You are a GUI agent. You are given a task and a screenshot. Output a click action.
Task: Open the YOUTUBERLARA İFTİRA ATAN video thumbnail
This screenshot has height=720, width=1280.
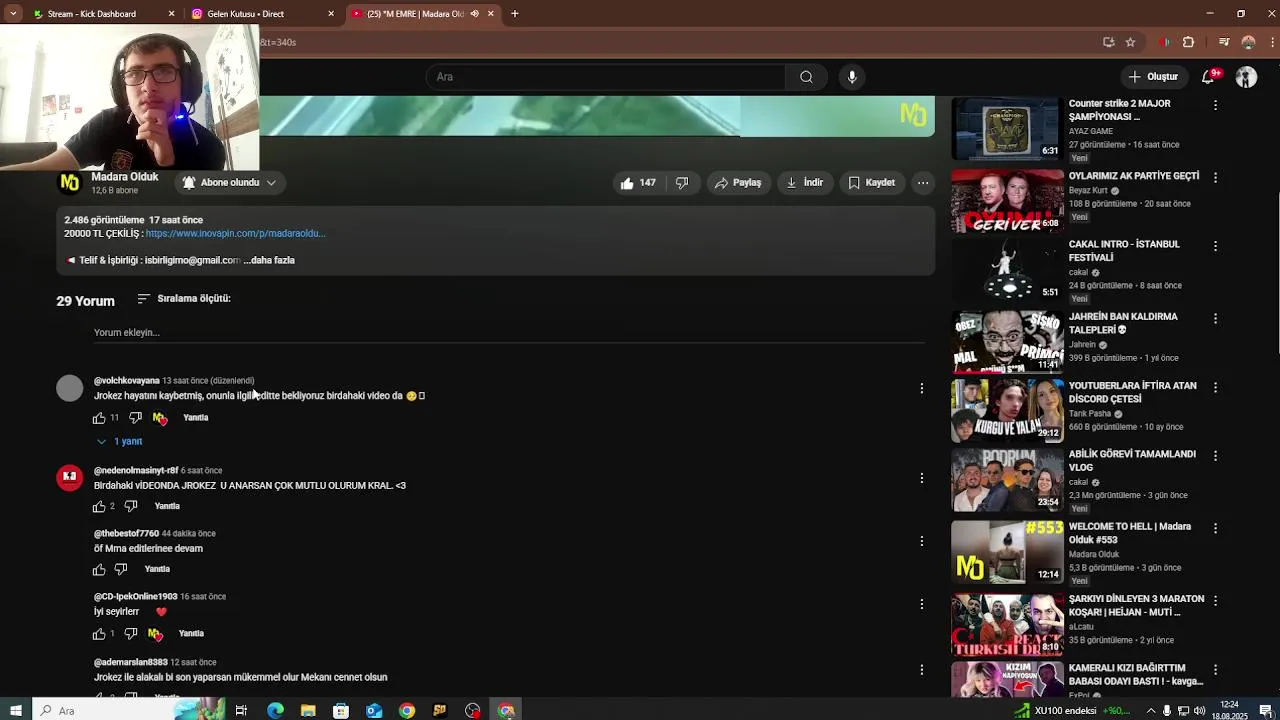[1006, 410]
